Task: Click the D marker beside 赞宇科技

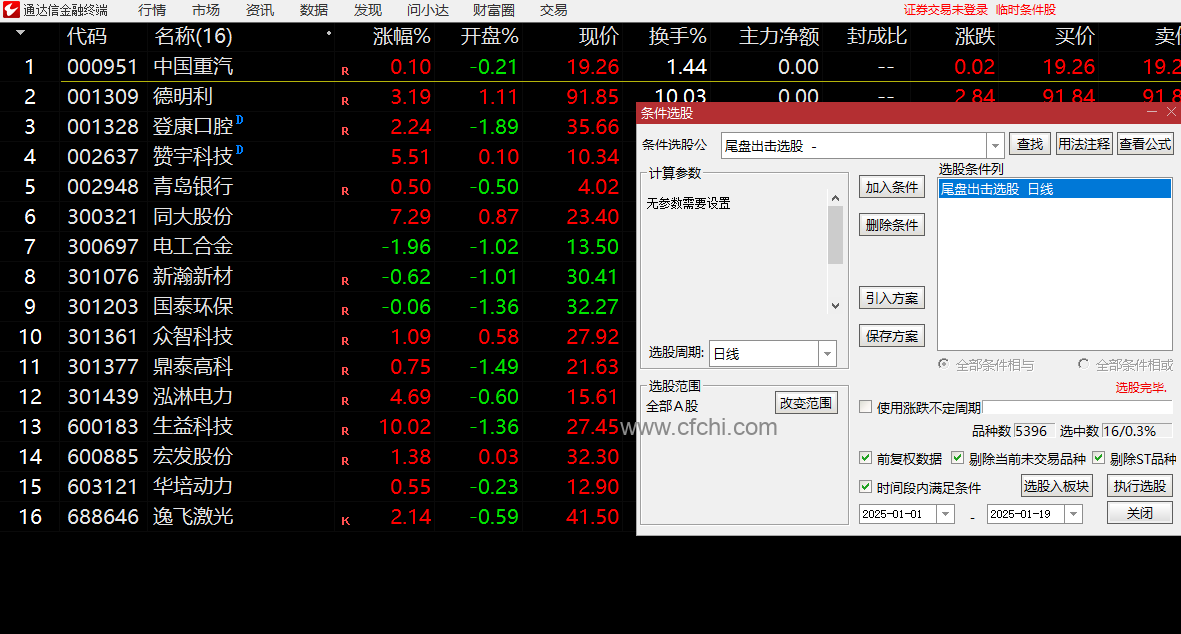Action: [x=240, y=149]
